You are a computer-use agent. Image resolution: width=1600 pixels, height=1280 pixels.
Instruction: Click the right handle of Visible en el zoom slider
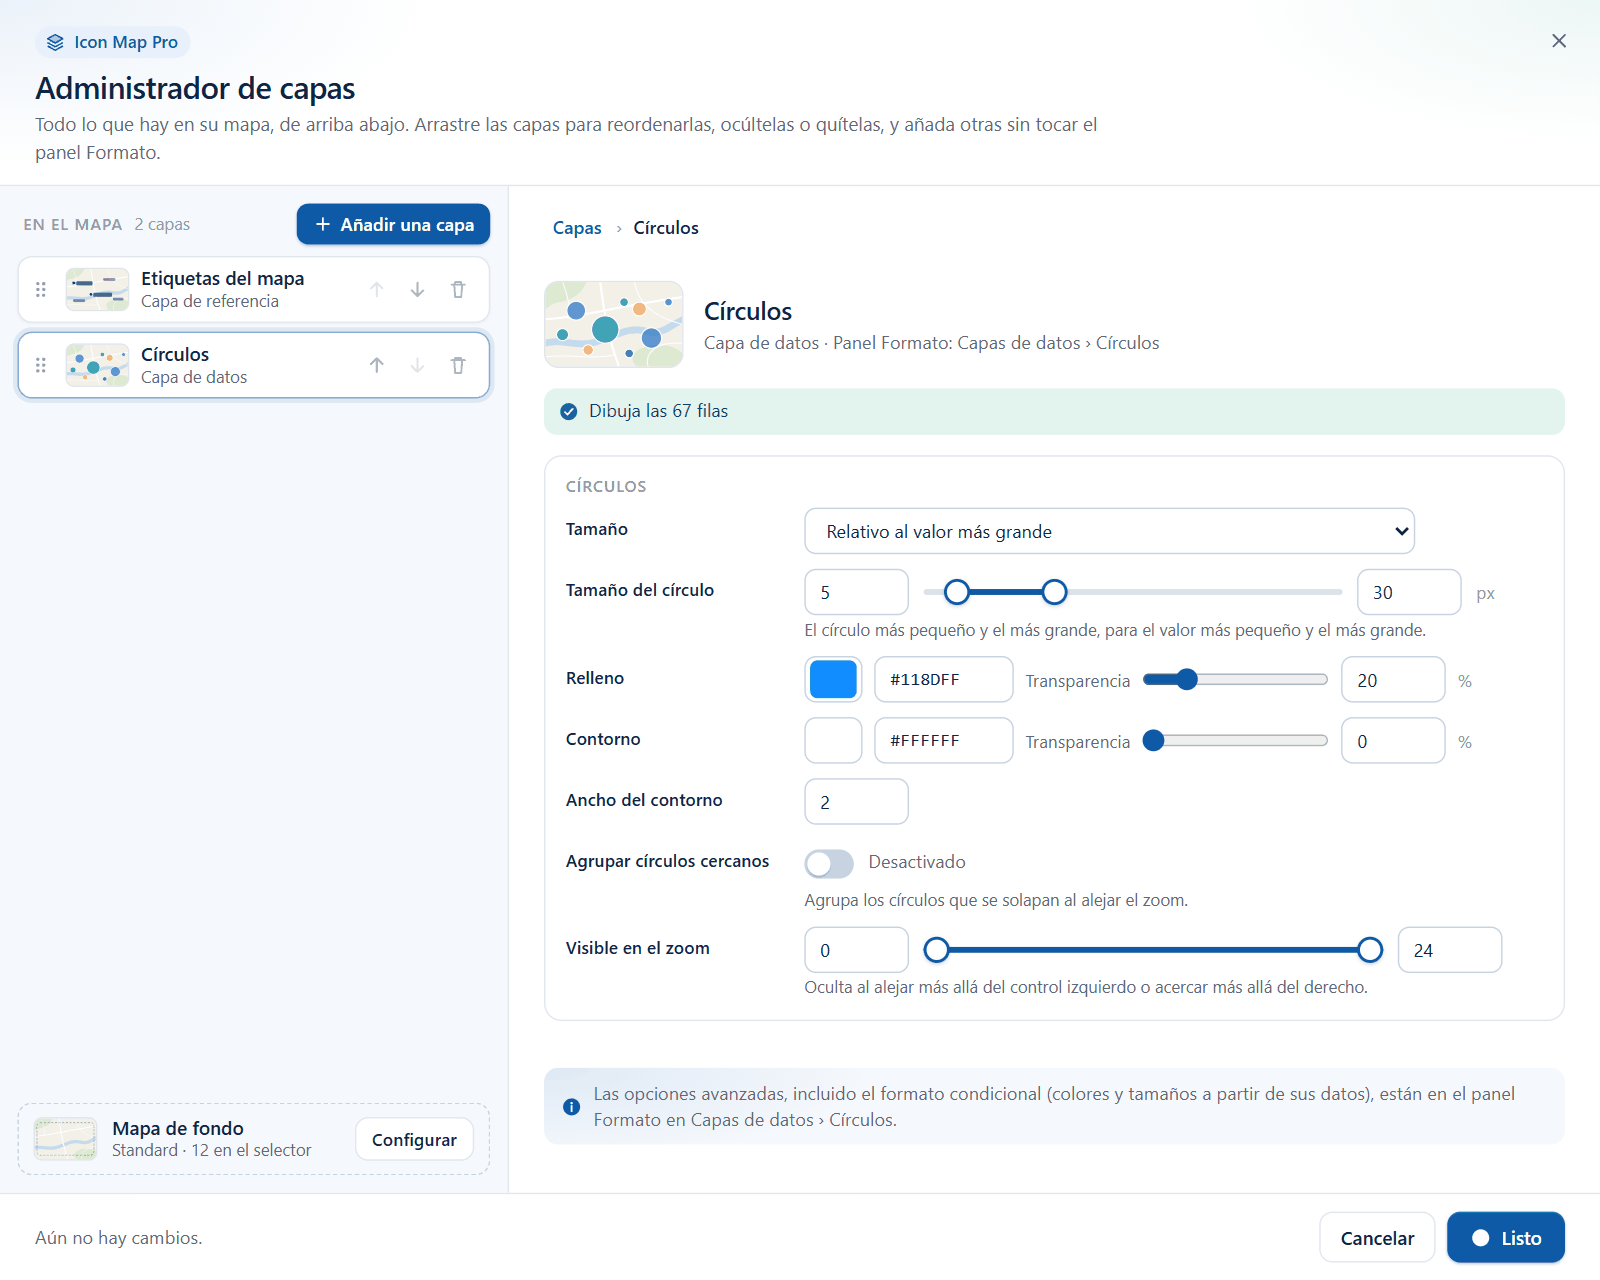point(1370,950)
